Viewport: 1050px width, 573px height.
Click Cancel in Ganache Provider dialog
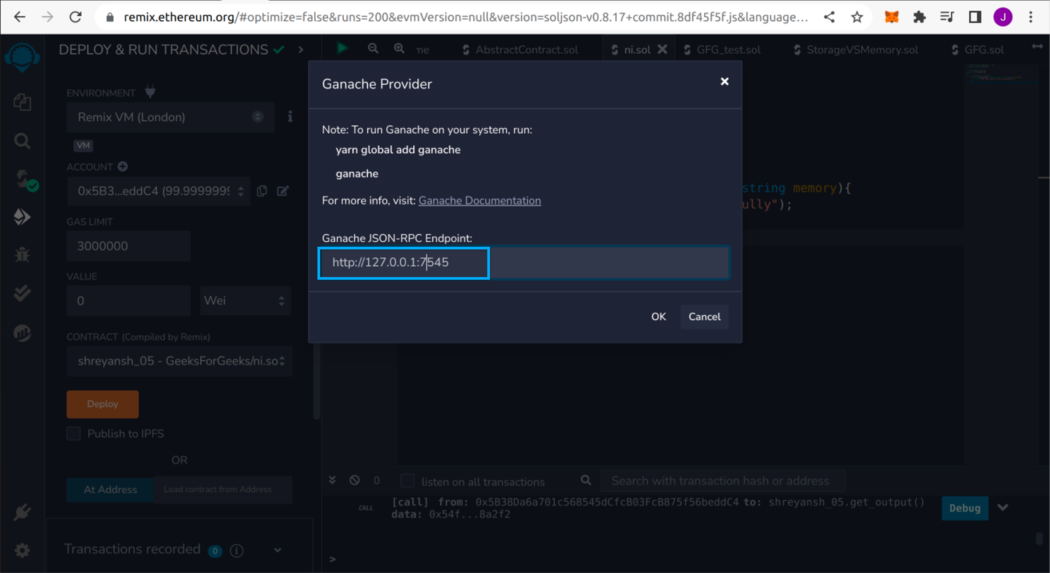(x=704, y=317)
